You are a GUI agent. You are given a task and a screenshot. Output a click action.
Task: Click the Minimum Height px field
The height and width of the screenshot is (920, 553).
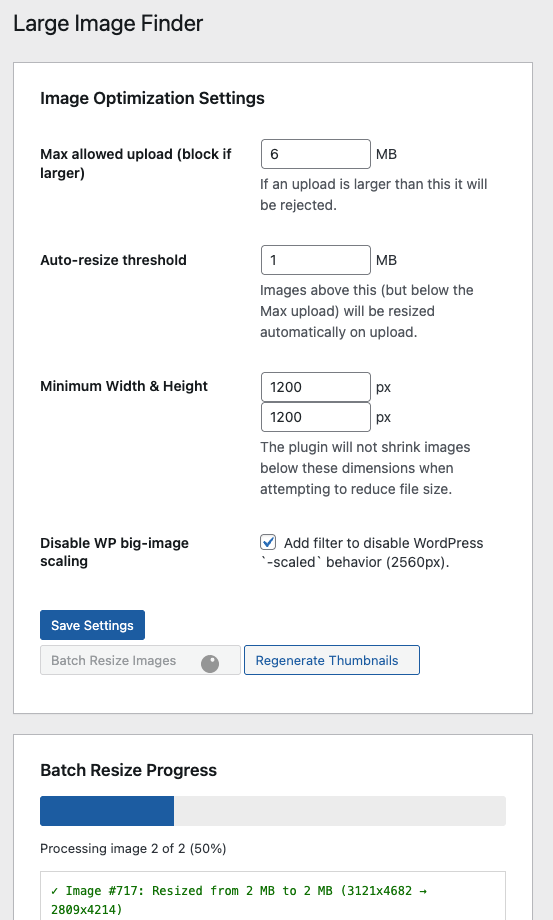315,417
